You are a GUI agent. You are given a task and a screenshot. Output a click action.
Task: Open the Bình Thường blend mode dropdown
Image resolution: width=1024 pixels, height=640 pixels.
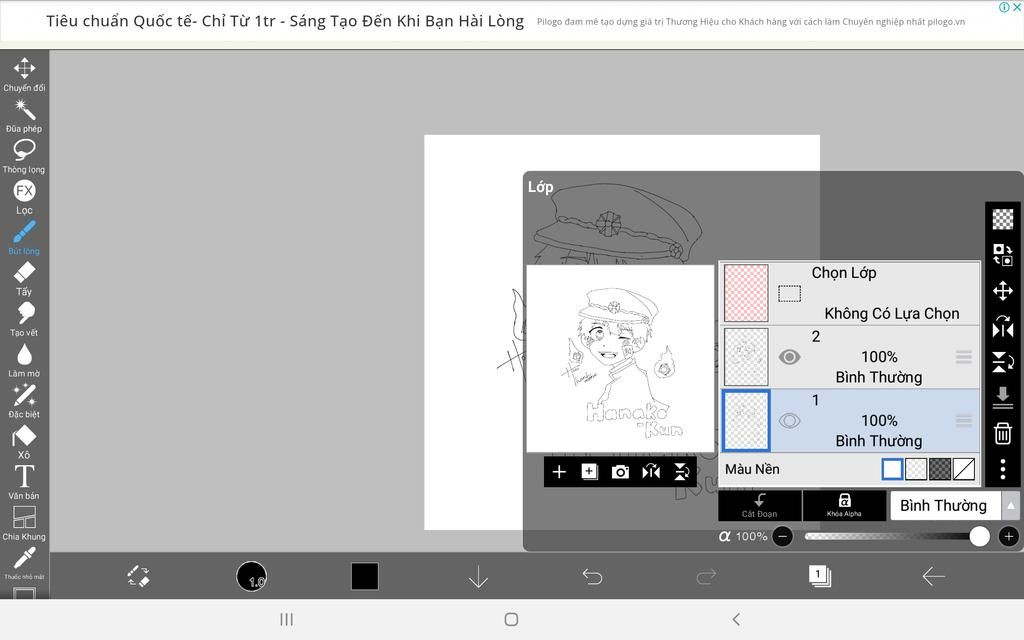(x=944, y=505)
